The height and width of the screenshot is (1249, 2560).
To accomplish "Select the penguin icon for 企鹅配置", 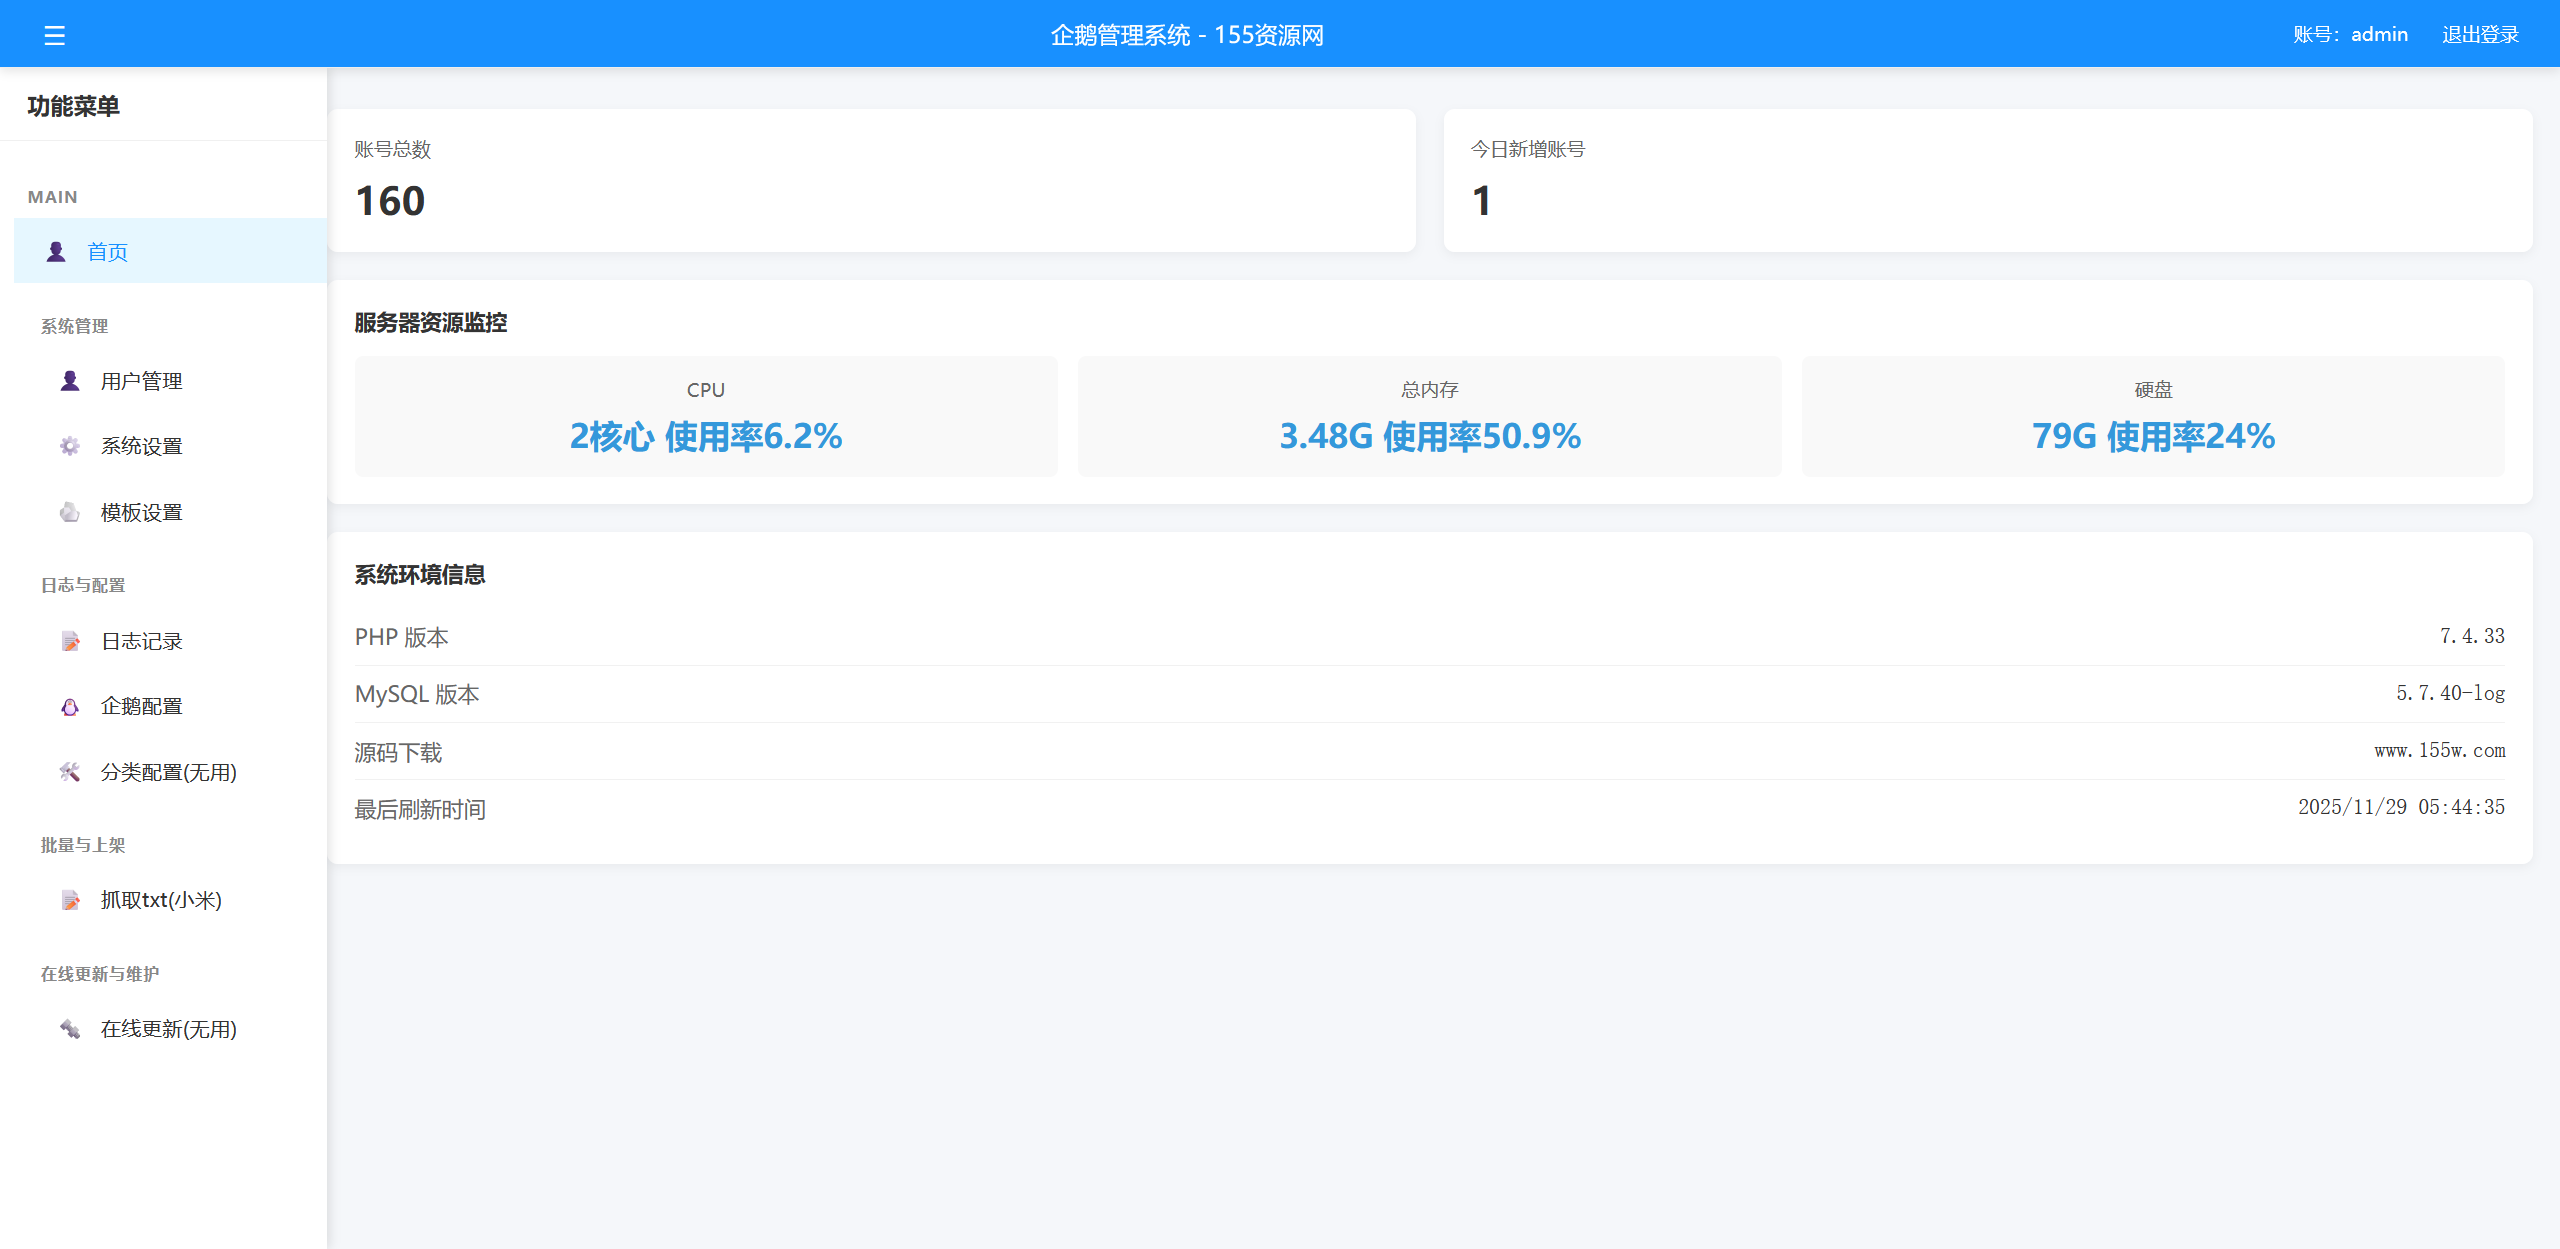I will pyautogui.click(x=68, y=706).
